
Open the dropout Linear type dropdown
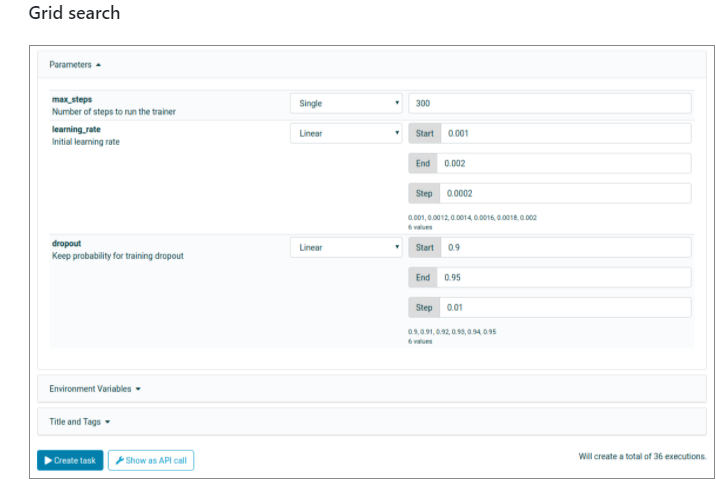(346, 247)
